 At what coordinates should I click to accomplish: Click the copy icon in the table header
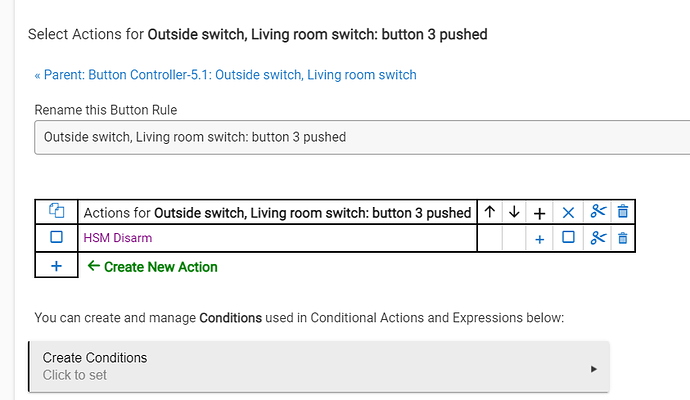[56, 212]
